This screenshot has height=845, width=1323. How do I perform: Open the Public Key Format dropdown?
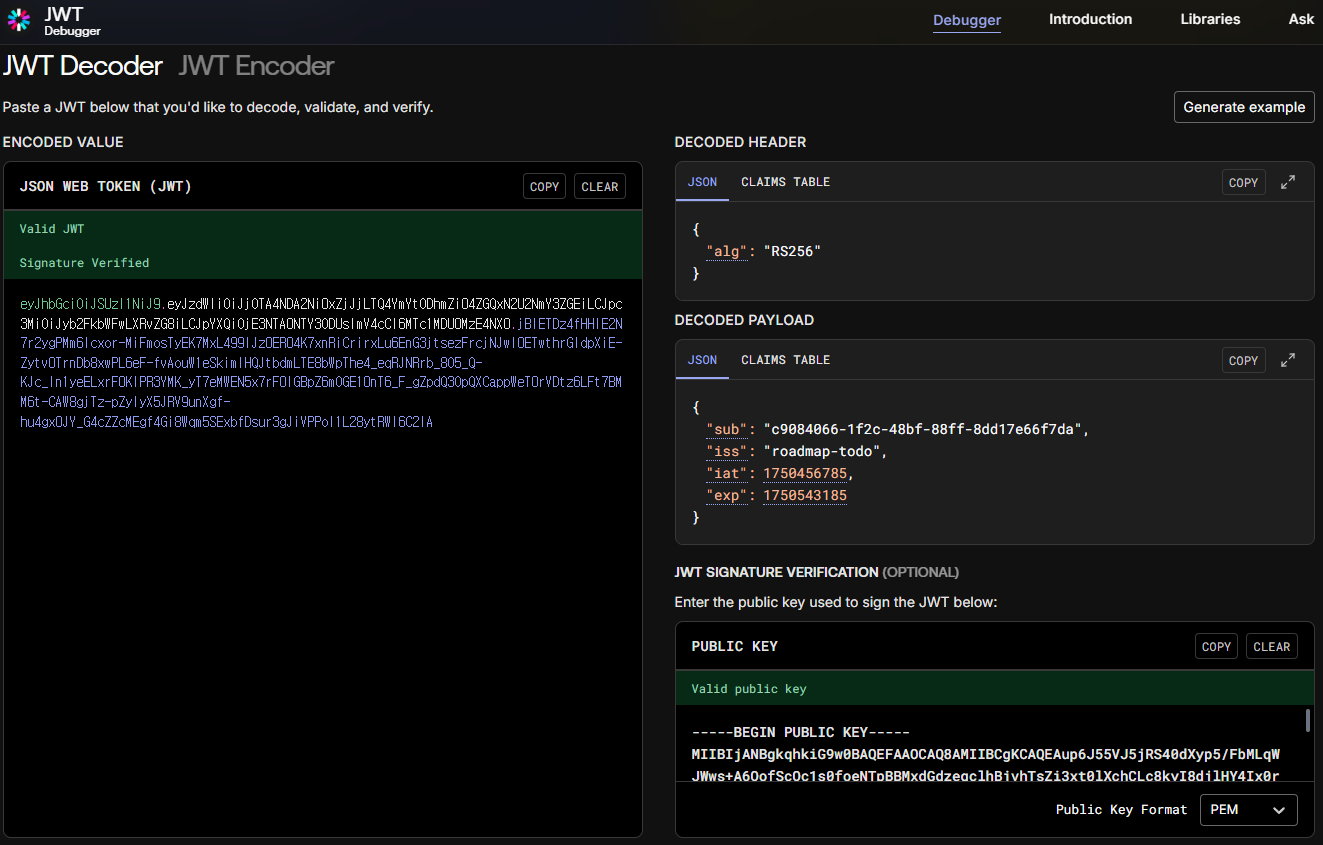coord(1248,810)
